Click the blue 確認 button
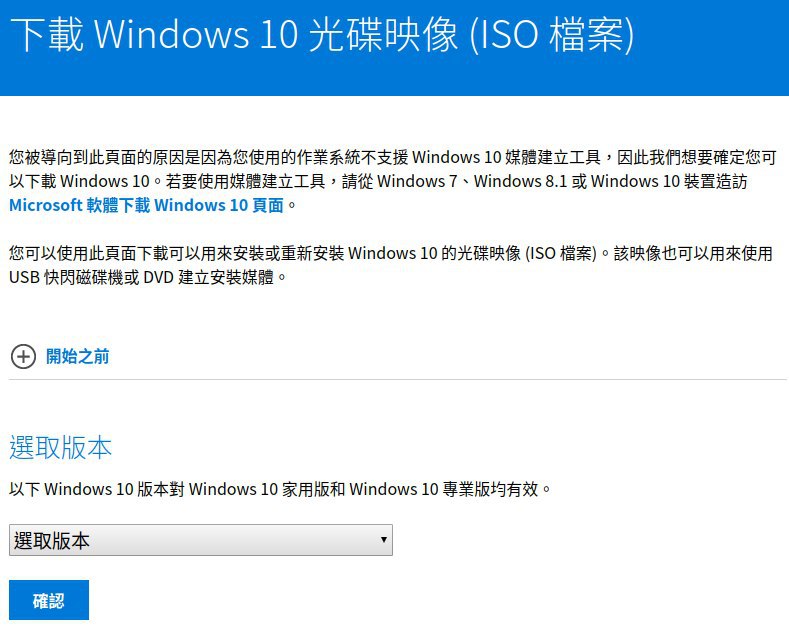 [49, 600]
